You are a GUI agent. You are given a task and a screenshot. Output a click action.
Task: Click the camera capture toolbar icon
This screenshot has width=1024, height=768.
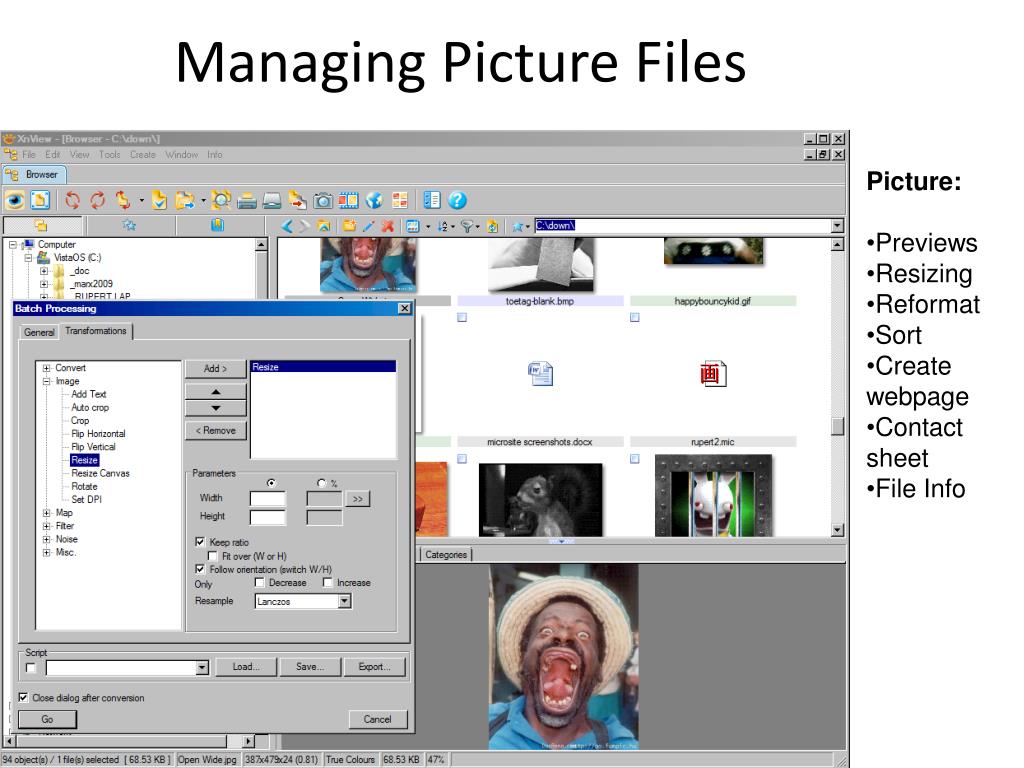tap(323, 200)
